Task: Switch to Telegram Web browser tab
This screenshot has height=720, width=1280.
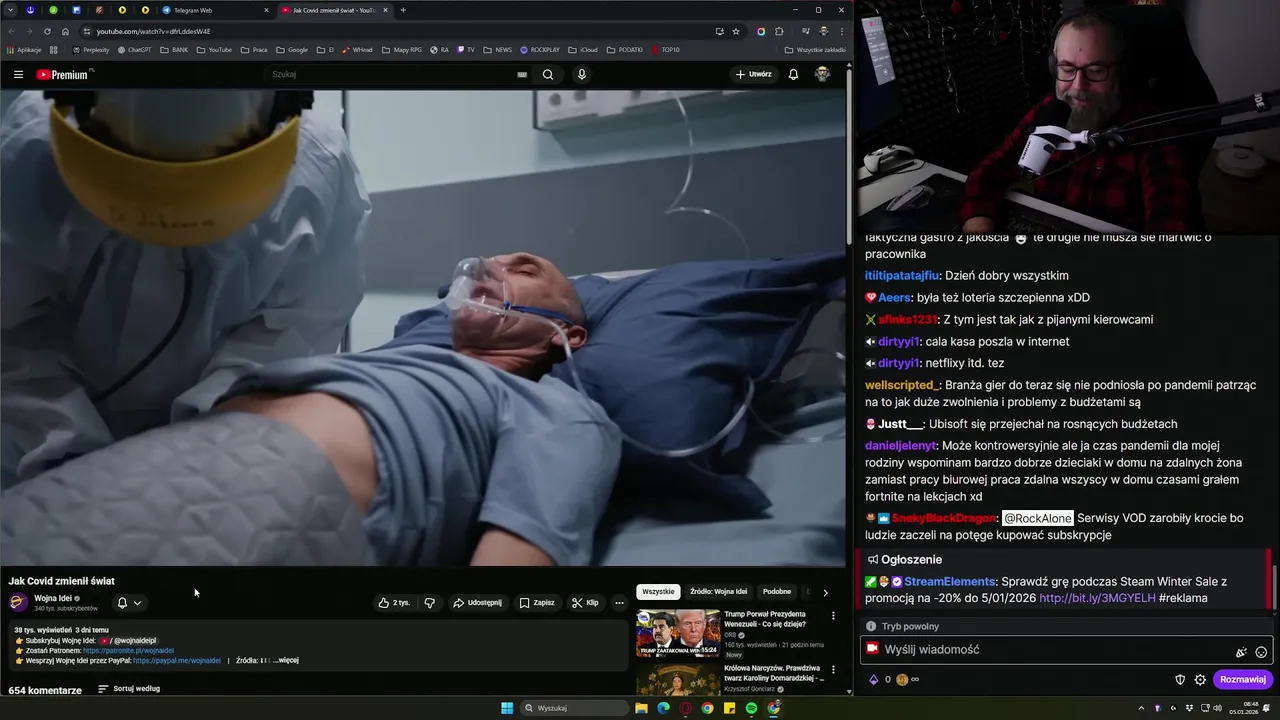Action: 213,10
